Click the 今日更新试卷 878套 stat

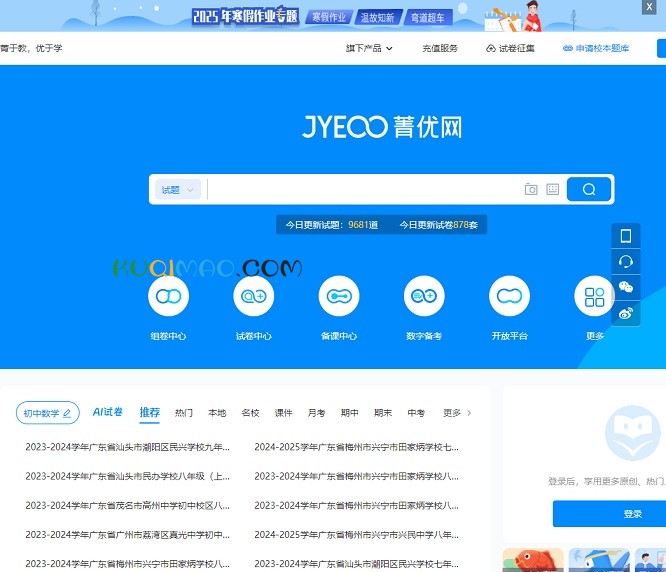click(x=438, y=225)
